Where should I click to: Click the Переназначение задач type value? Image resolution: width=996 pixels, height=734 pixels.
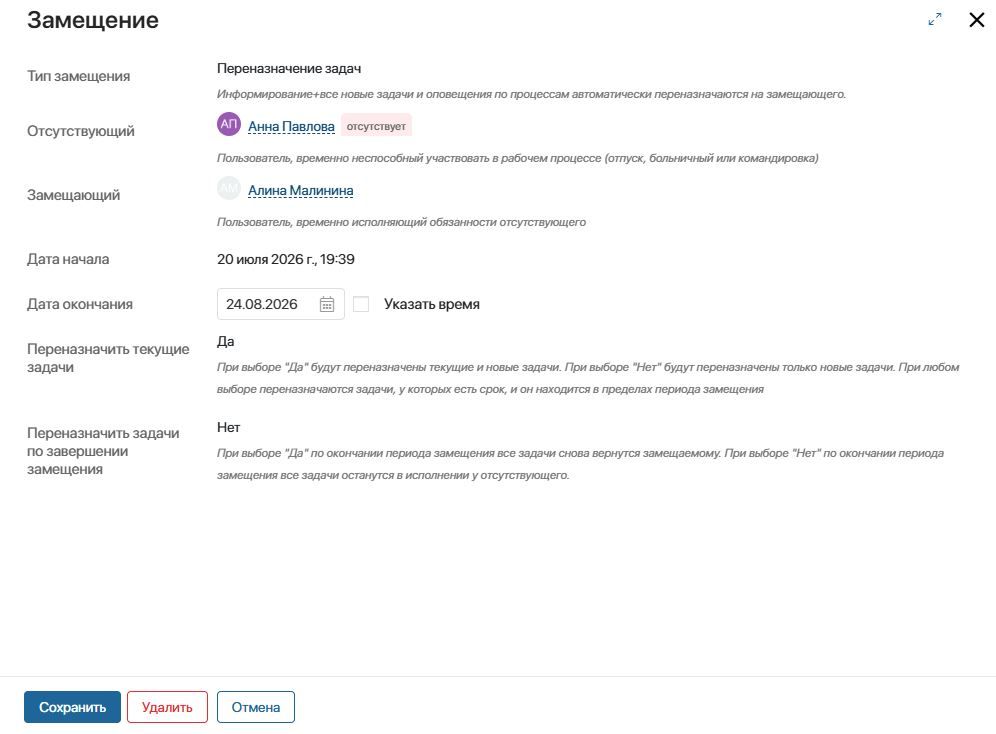click(x=289, y=68)
